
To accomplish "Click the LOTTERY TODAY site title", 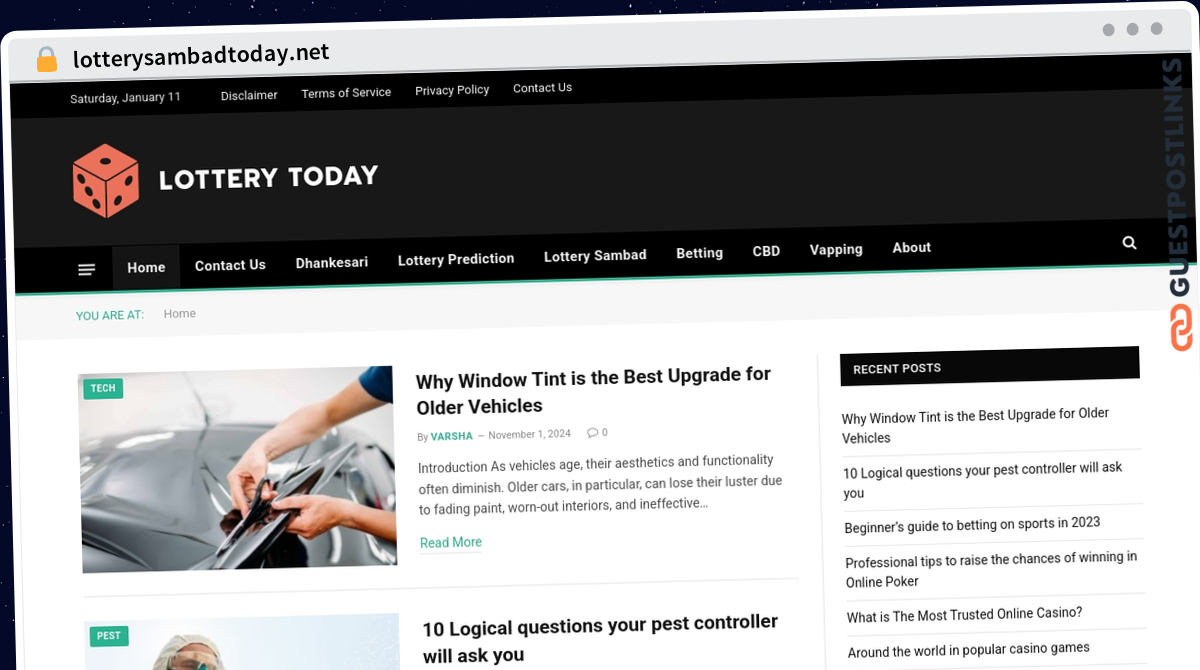I will pyautogui.click(x=268, y=178).
